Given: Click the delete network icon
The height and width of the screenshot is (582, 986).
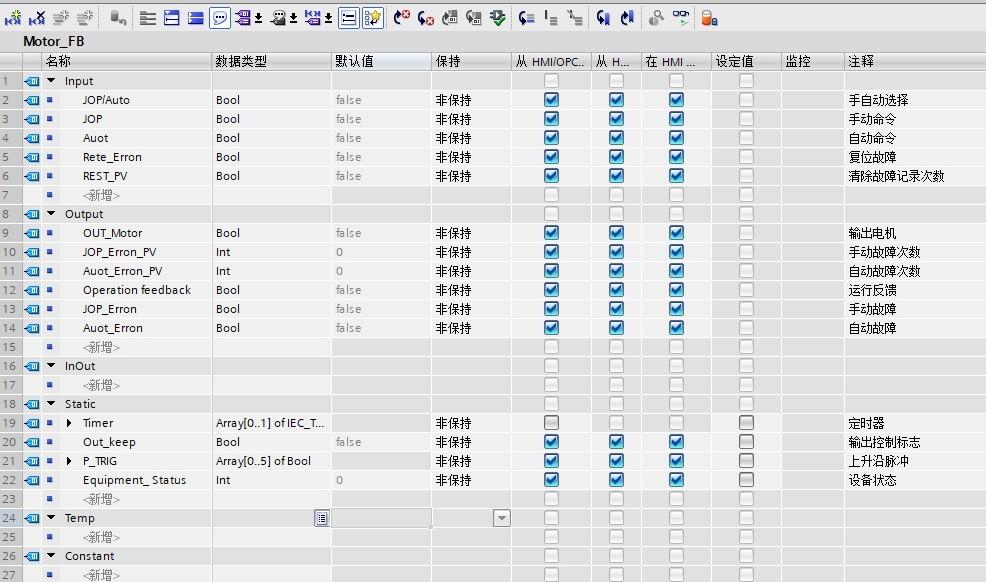Looking at the screenshot, I should tap(37, 18).
